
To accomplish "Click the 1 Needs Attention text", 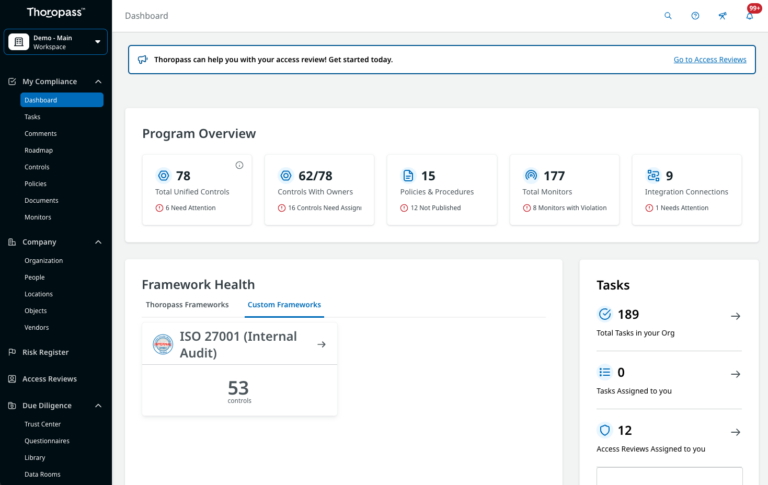I will pyautogui.click(x=682, y=208).
